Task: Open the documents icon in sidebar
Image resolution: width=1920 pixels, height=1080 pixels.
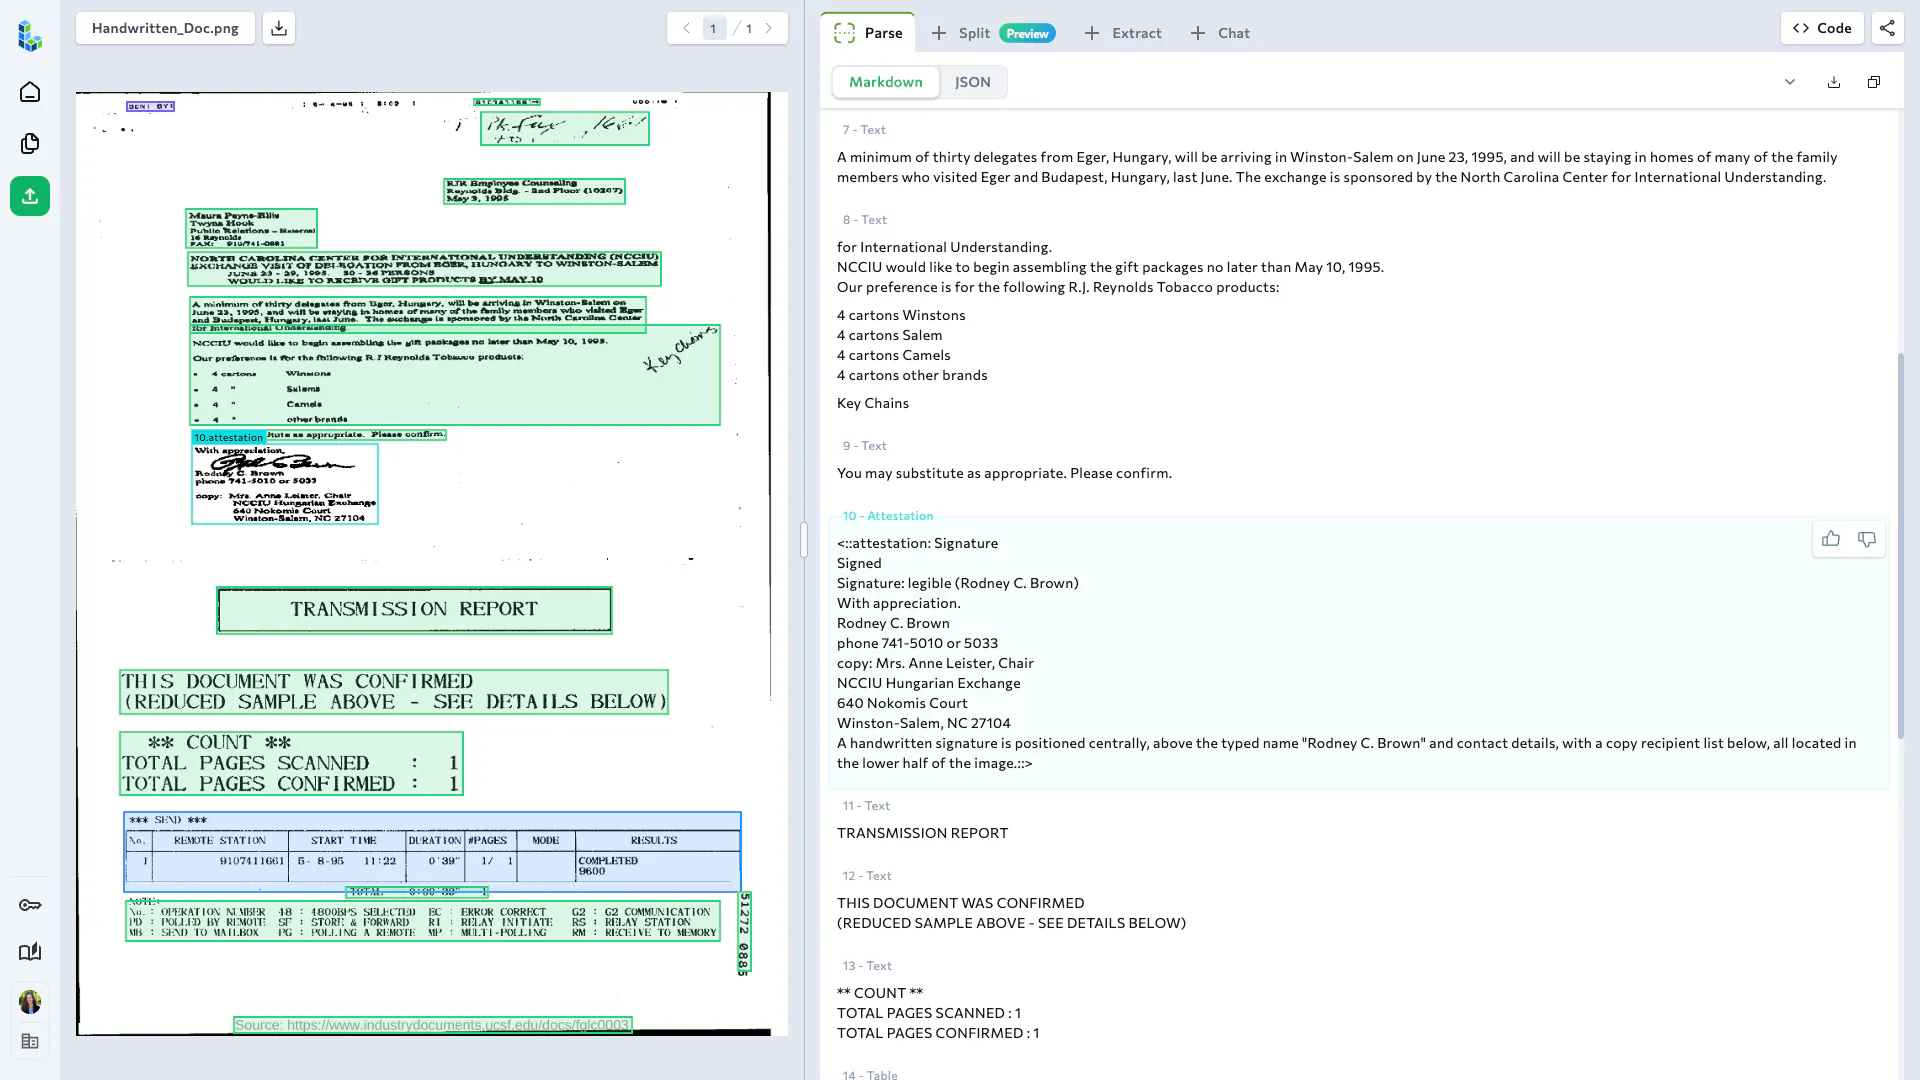Action: (30, 144)
